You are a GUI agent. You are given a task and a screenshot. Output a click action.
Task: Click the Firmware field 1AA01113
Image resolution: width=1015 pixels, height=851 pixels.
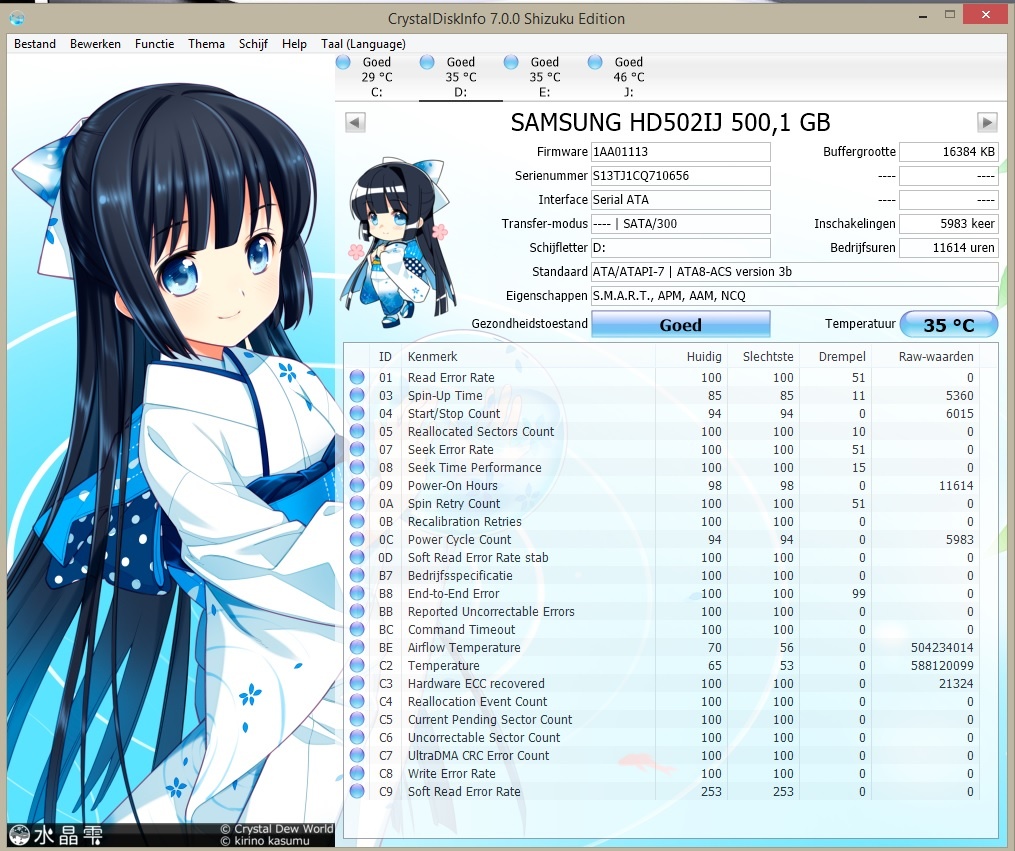680,152
